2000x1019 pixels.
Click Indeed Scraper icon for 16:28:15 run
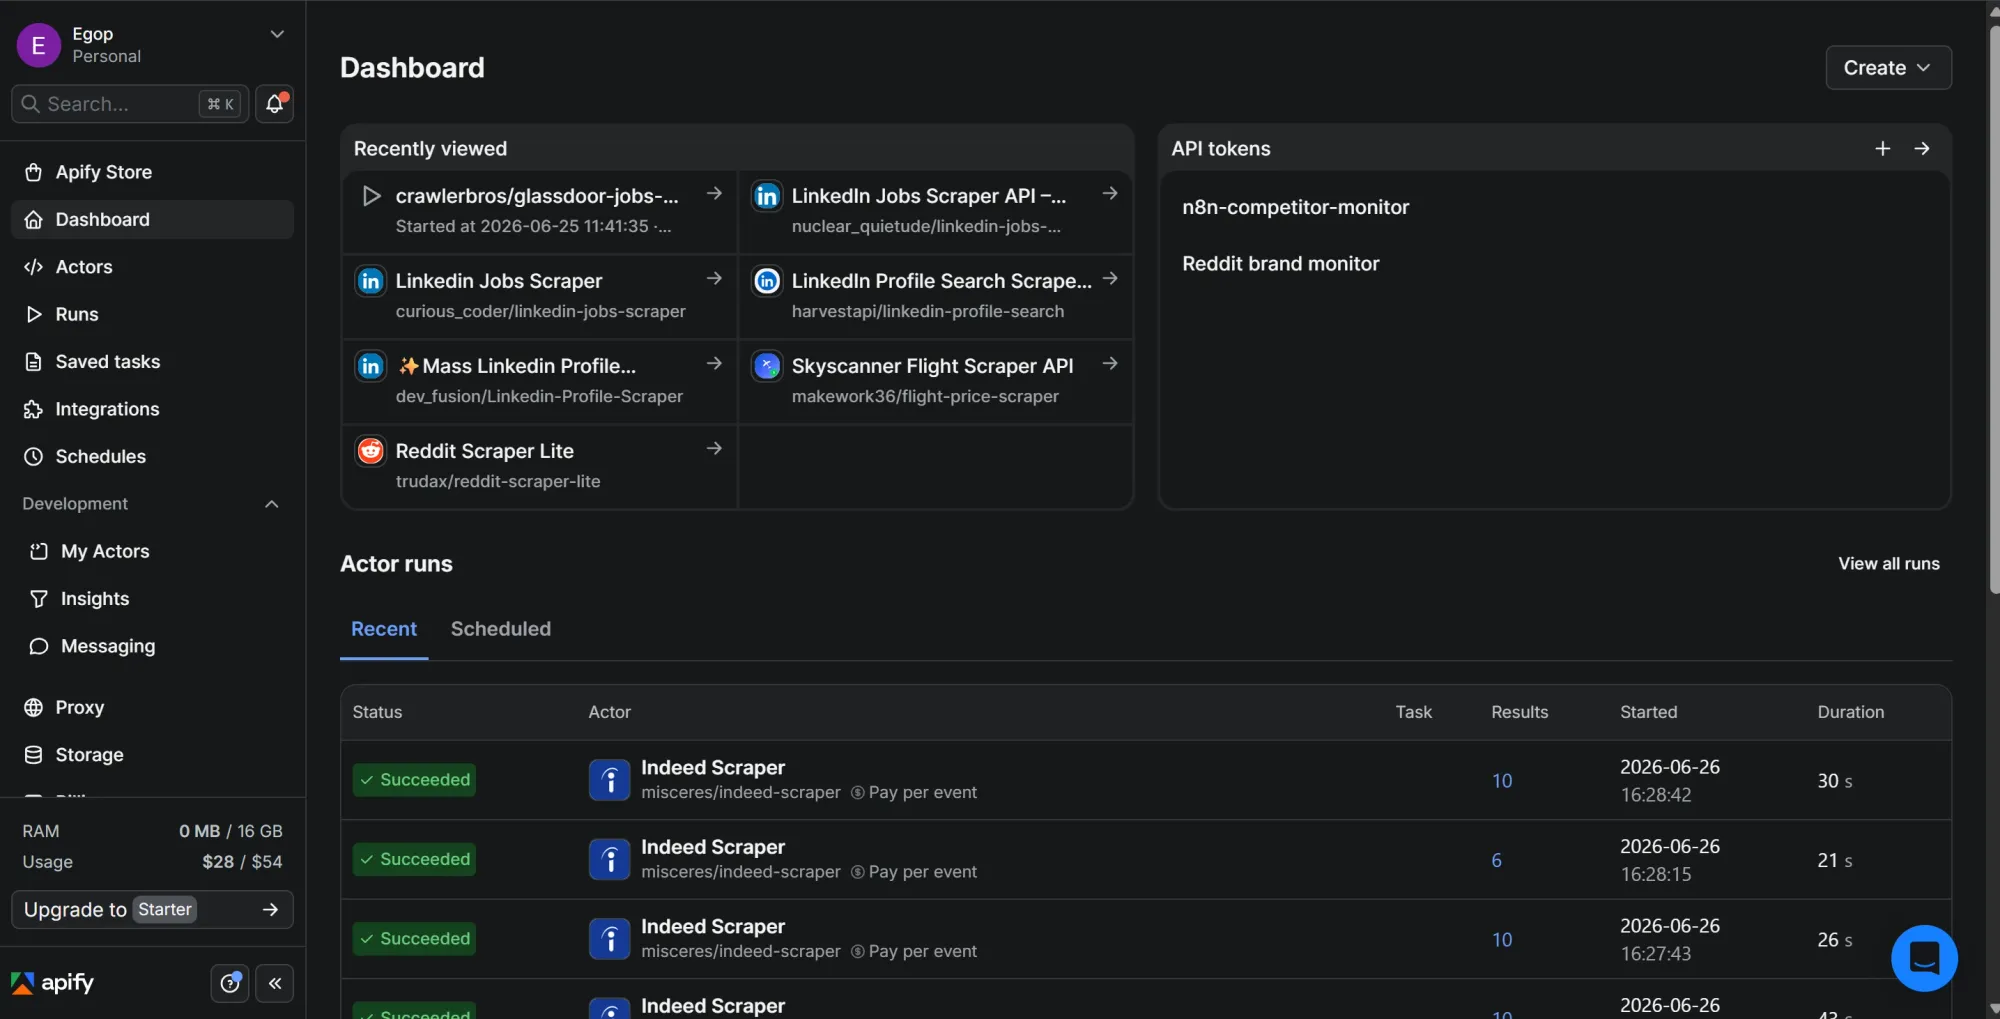[609, 859]
